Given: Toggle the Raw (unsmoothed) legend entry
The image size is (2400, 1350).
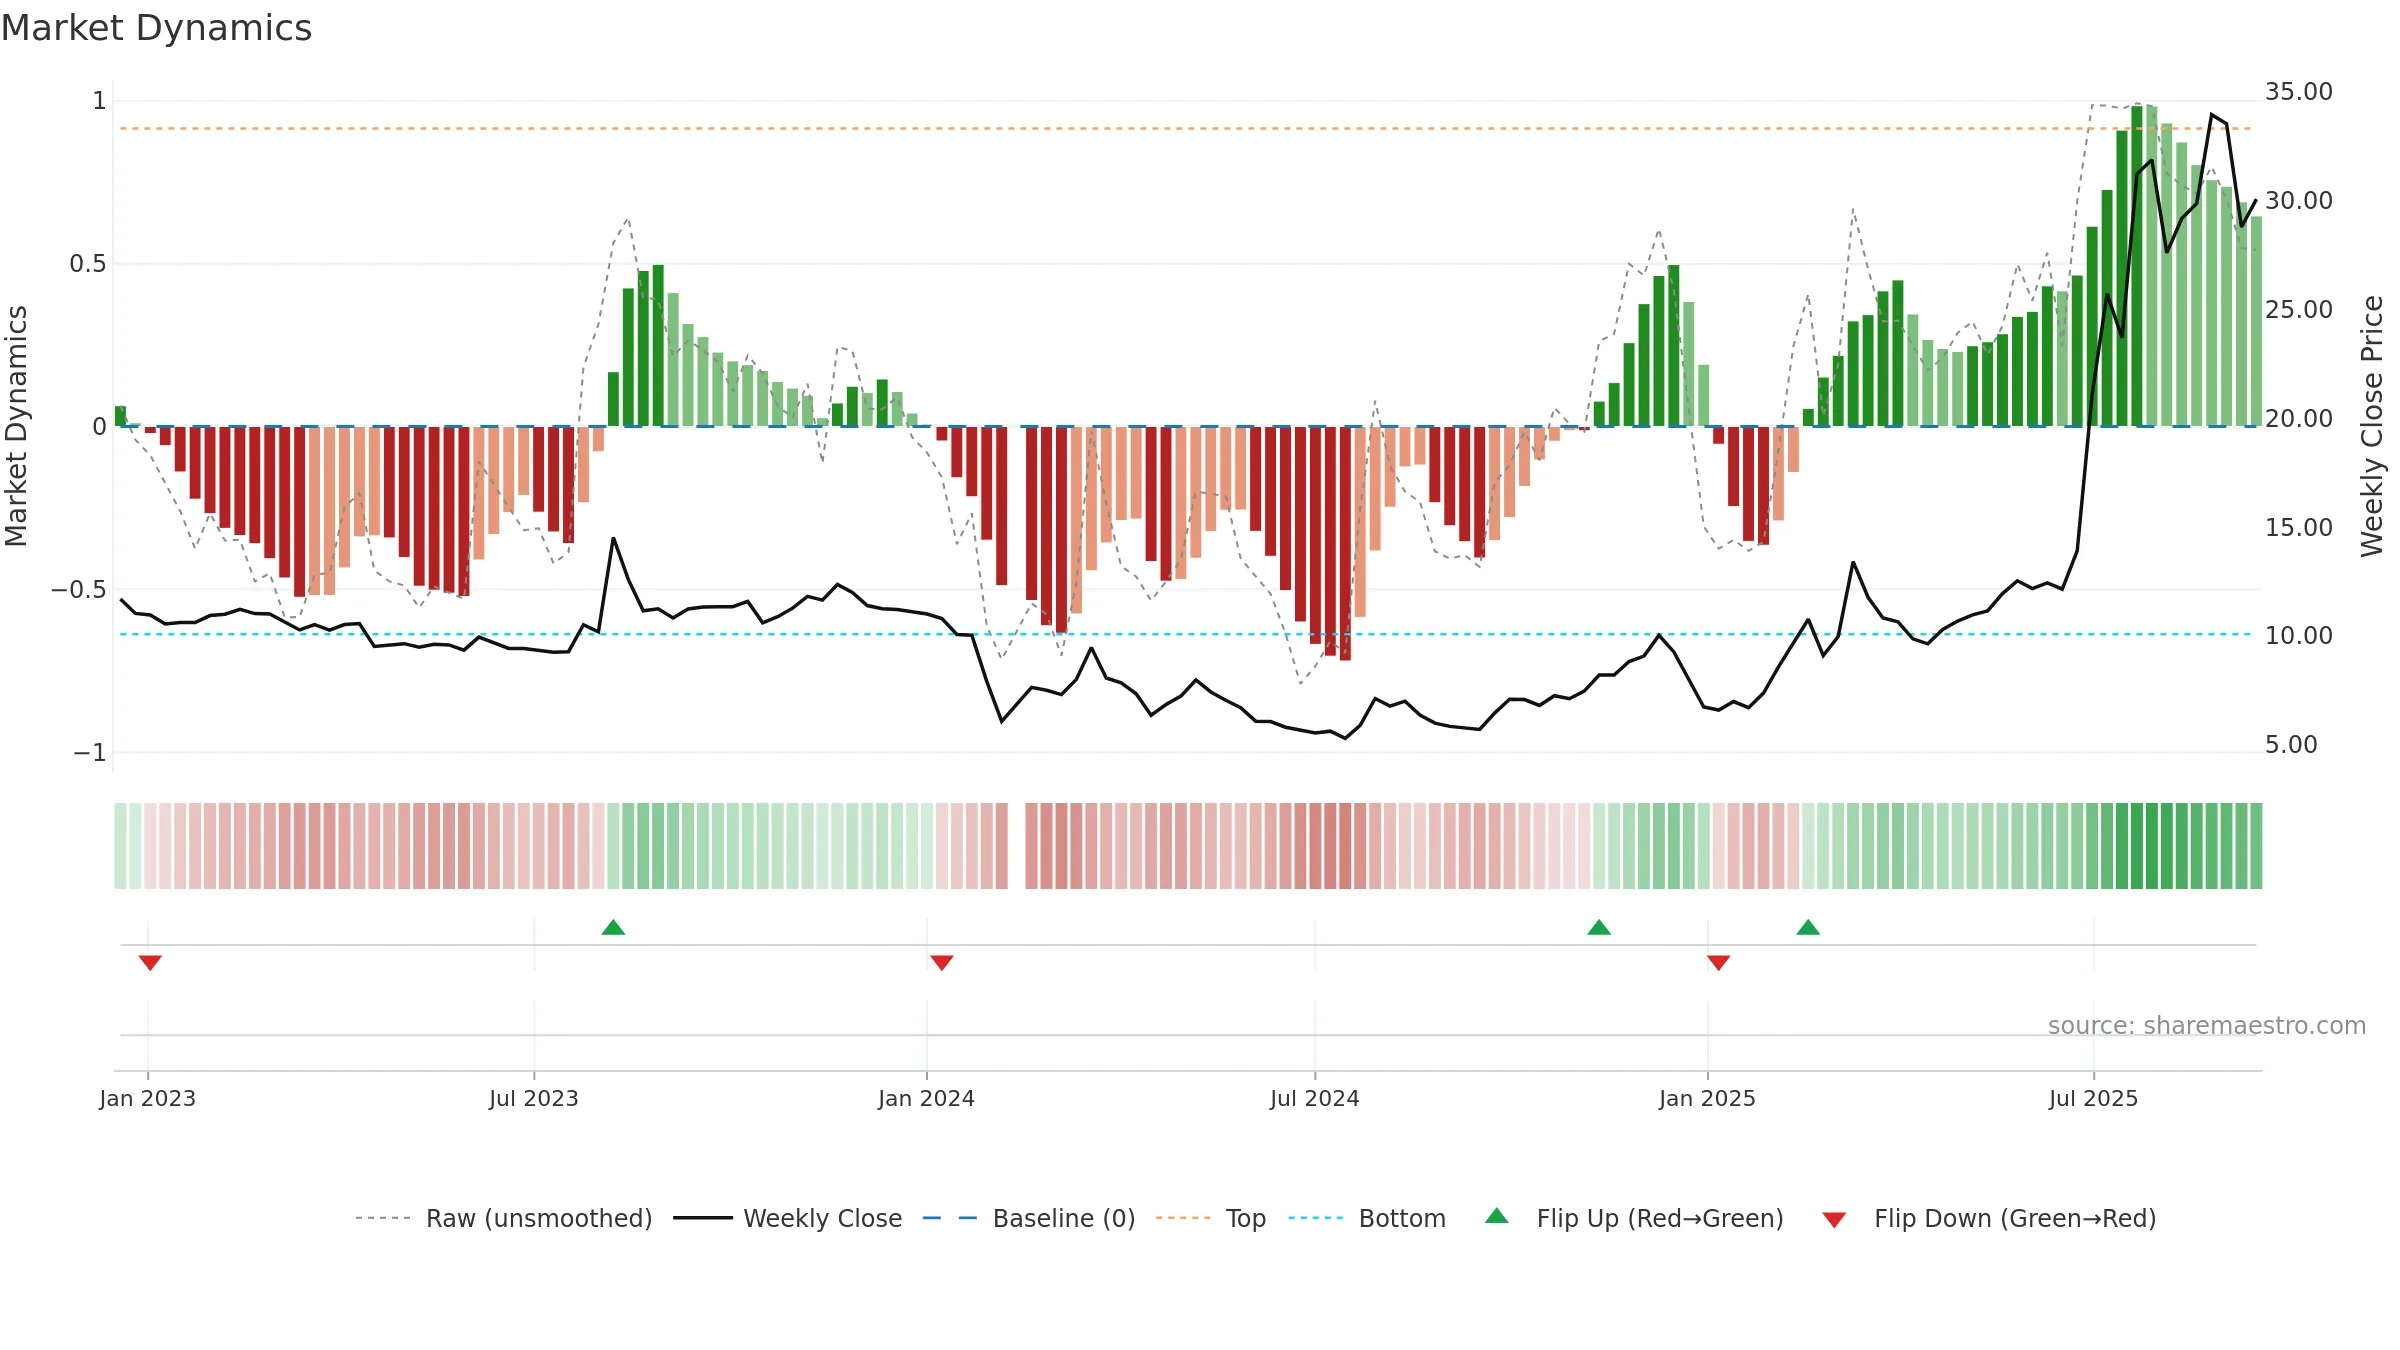Looking at the screenshot, I should pyautogui.click(x=503, y=1218).
